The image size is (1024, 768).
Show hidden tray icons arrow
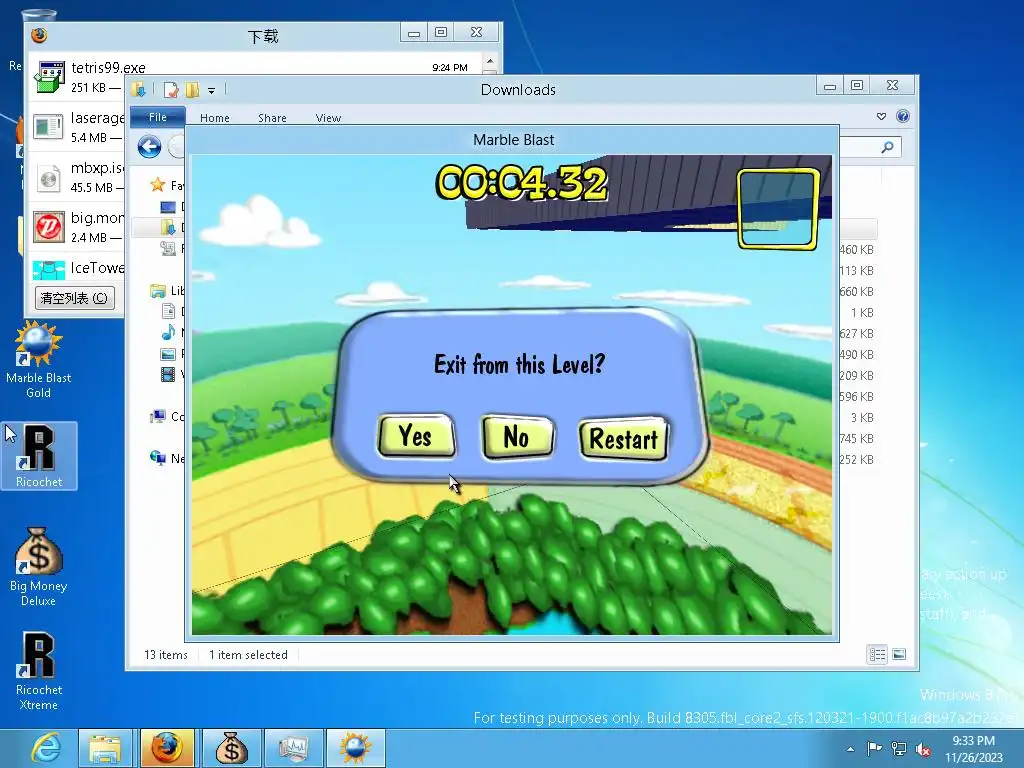pyautogui.click(x=850, y=749)
